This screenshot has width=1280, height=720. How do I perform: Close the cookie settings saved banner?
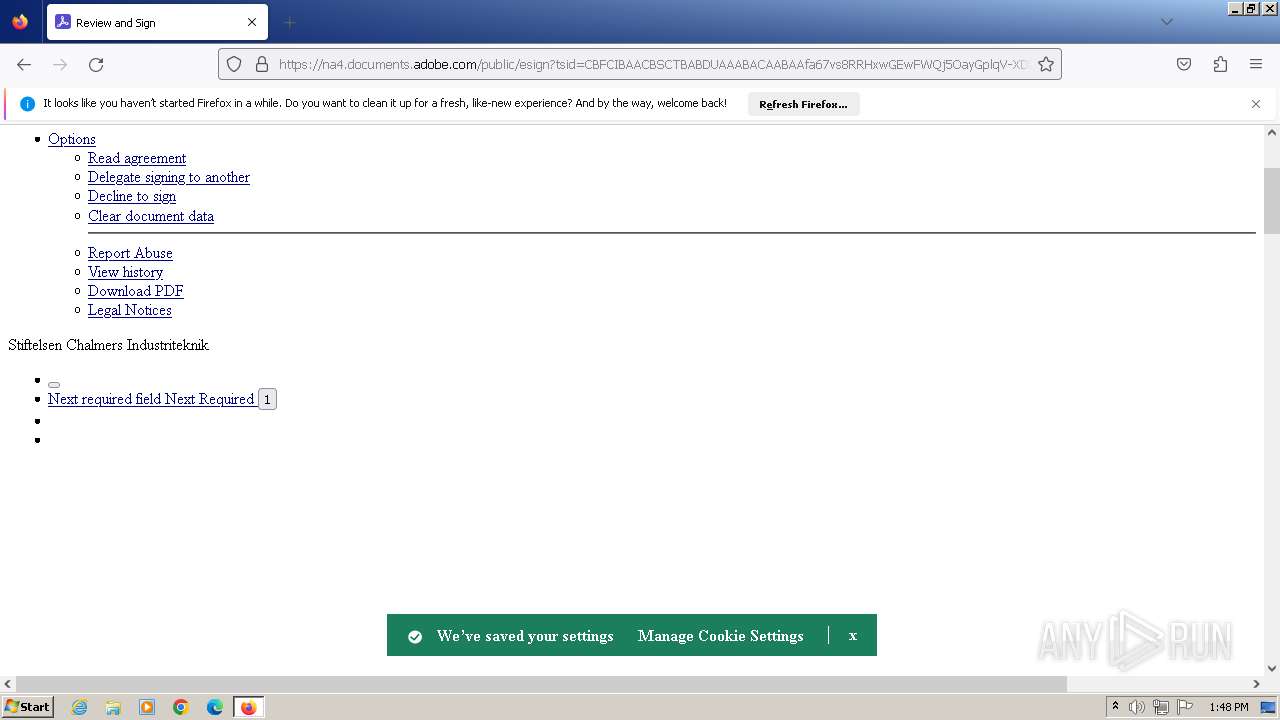click(853, 635)
